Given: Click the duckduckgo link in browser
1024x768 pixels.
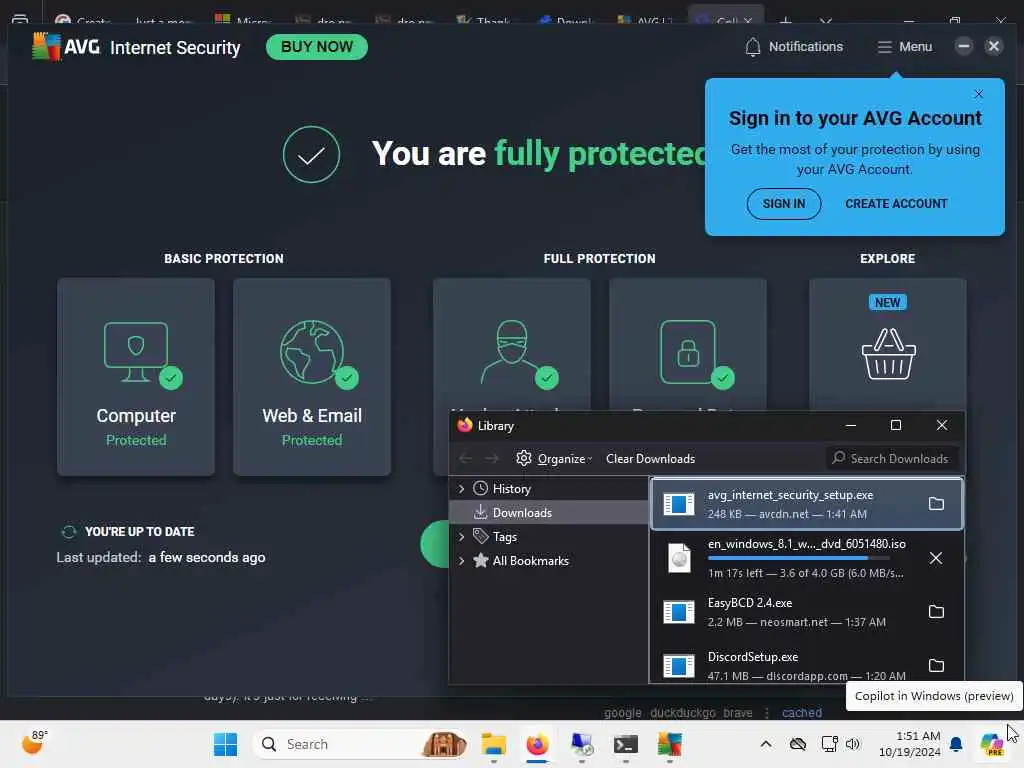Looking at the screenshot, I should coord(682,712).
